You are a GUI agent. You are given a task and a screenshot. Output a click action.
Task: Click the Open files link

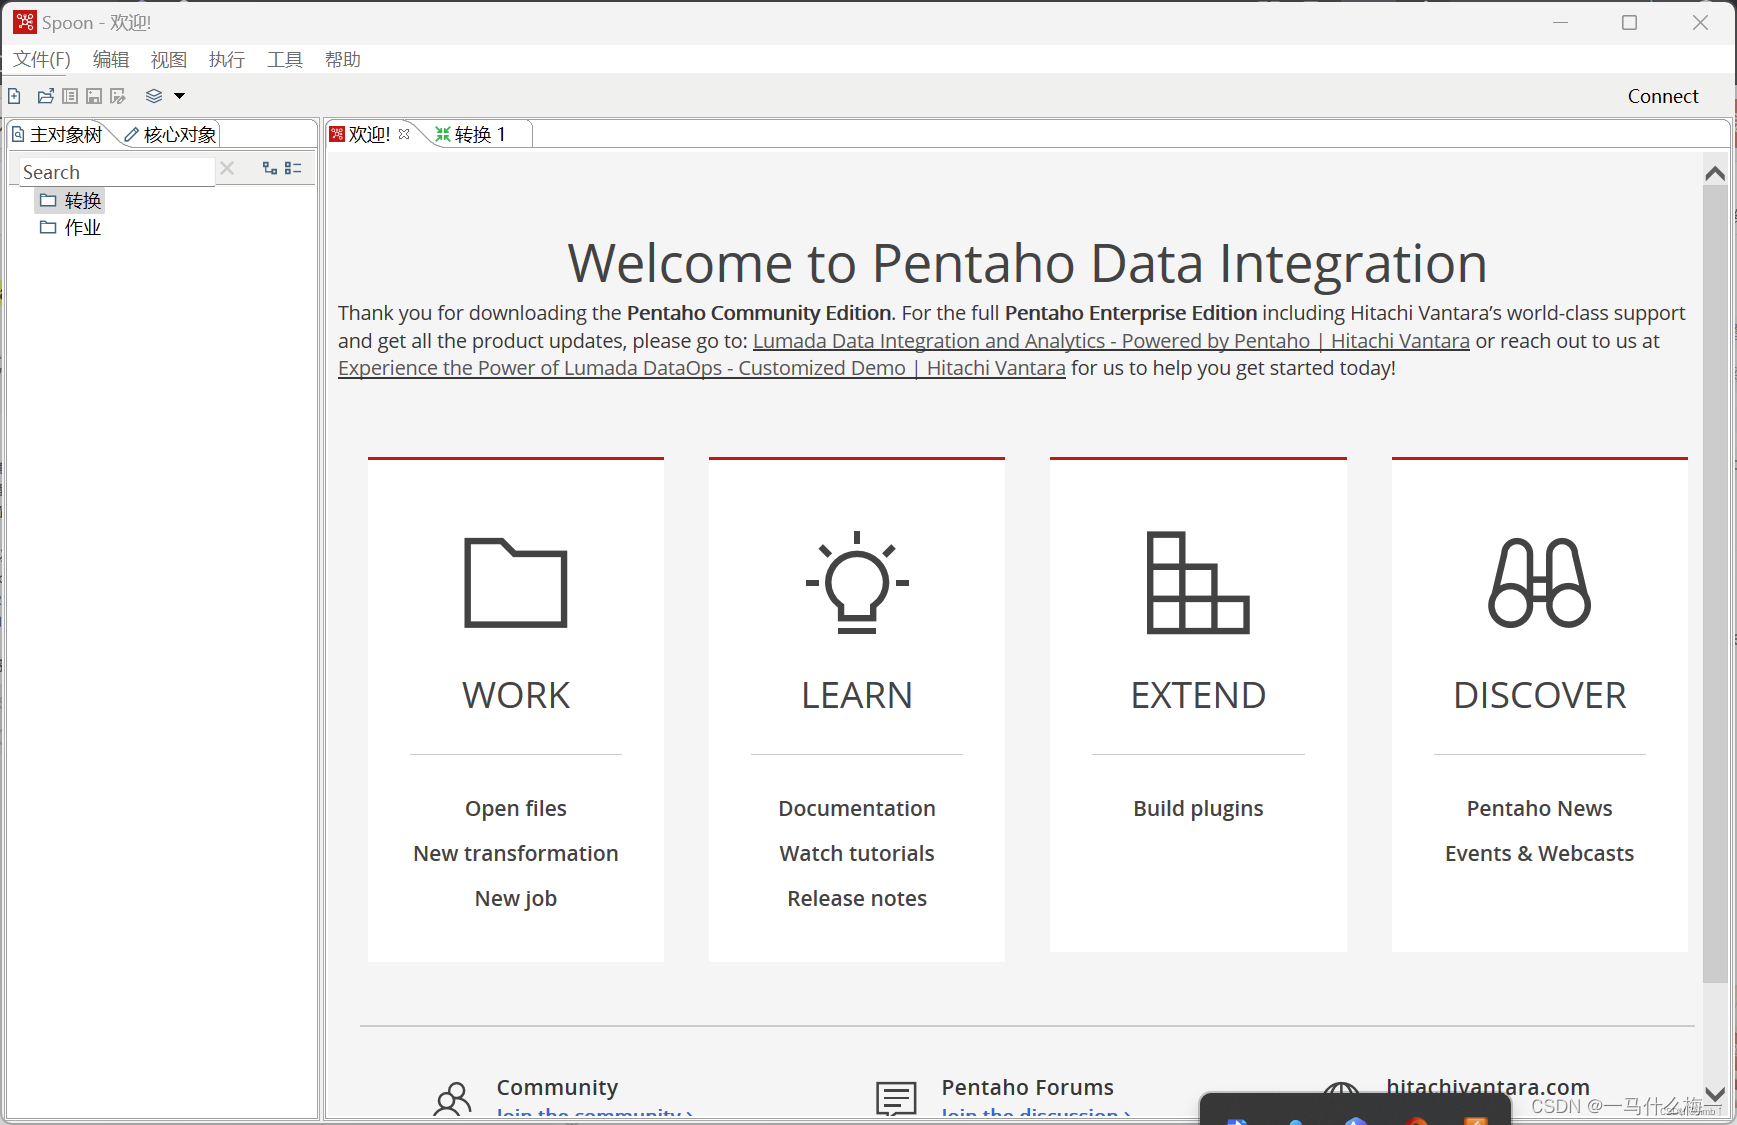[516, 808]
